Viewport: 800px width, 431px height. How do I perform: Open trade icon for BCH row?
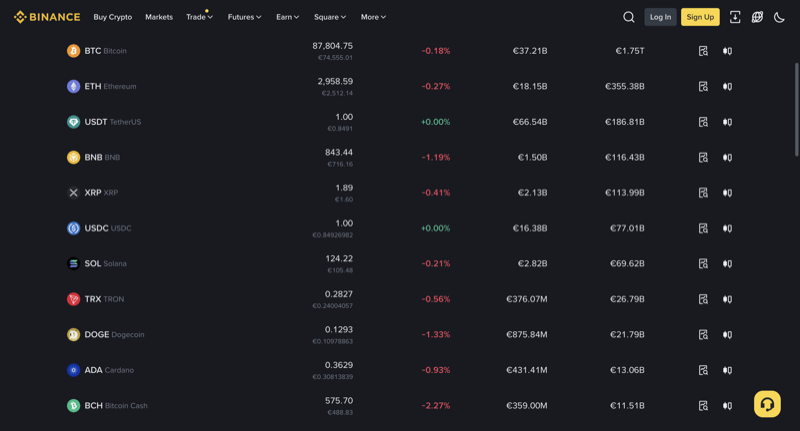point(728,405)
